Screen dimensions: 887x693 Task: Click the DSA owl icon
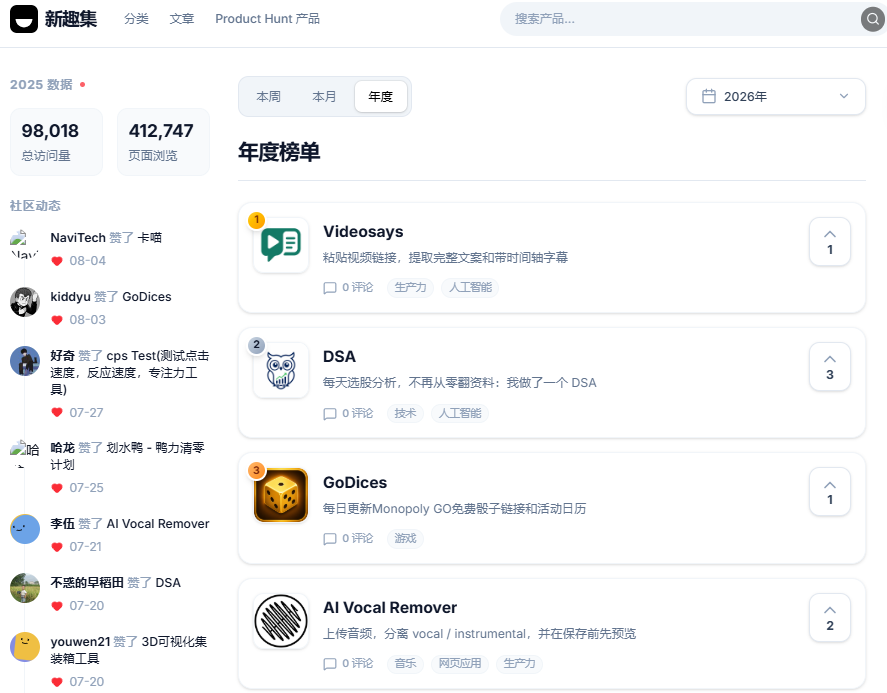tap(281, 370)
